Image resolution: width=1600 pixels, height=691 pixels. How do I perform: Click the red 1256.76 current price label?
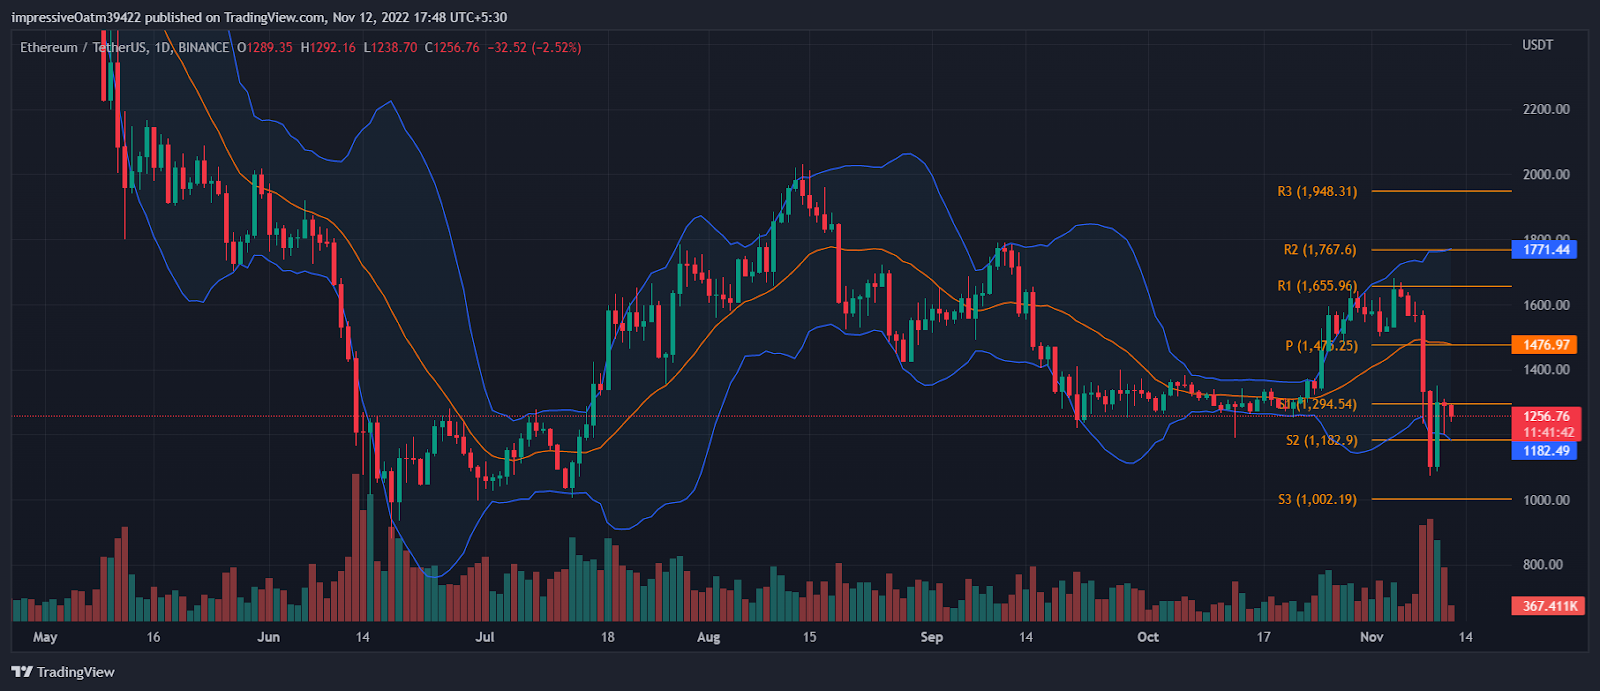pyautogui.click(x=1546, y=416)
